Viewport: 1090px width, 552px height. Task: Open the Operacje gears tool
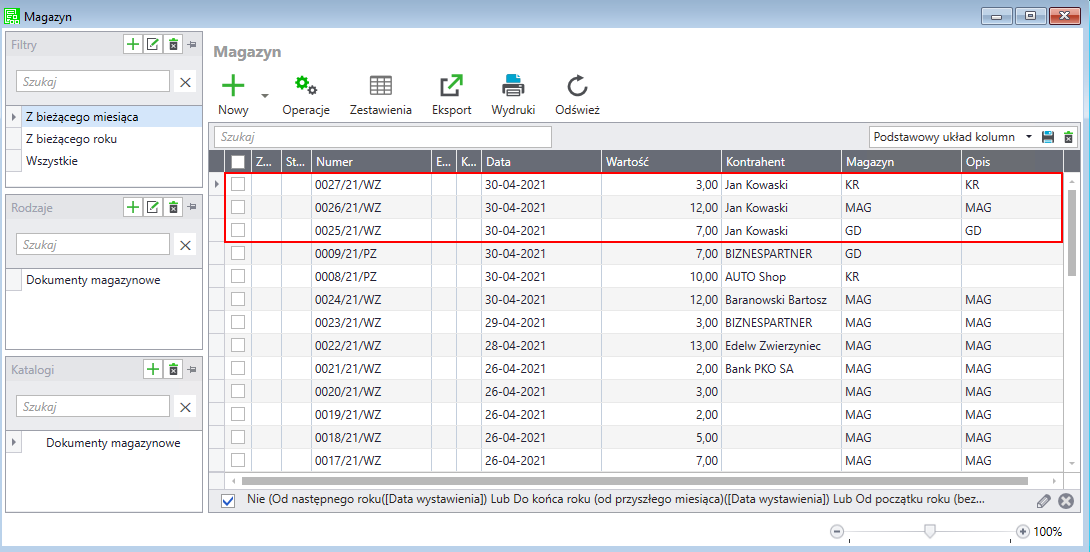pos(306,87)
